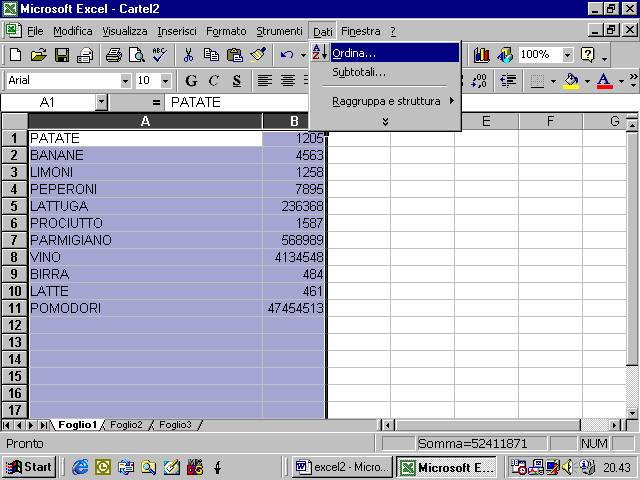Open fill color palette dropdown arrow
The image size is (640, 480).
click(x=587, y=81)
